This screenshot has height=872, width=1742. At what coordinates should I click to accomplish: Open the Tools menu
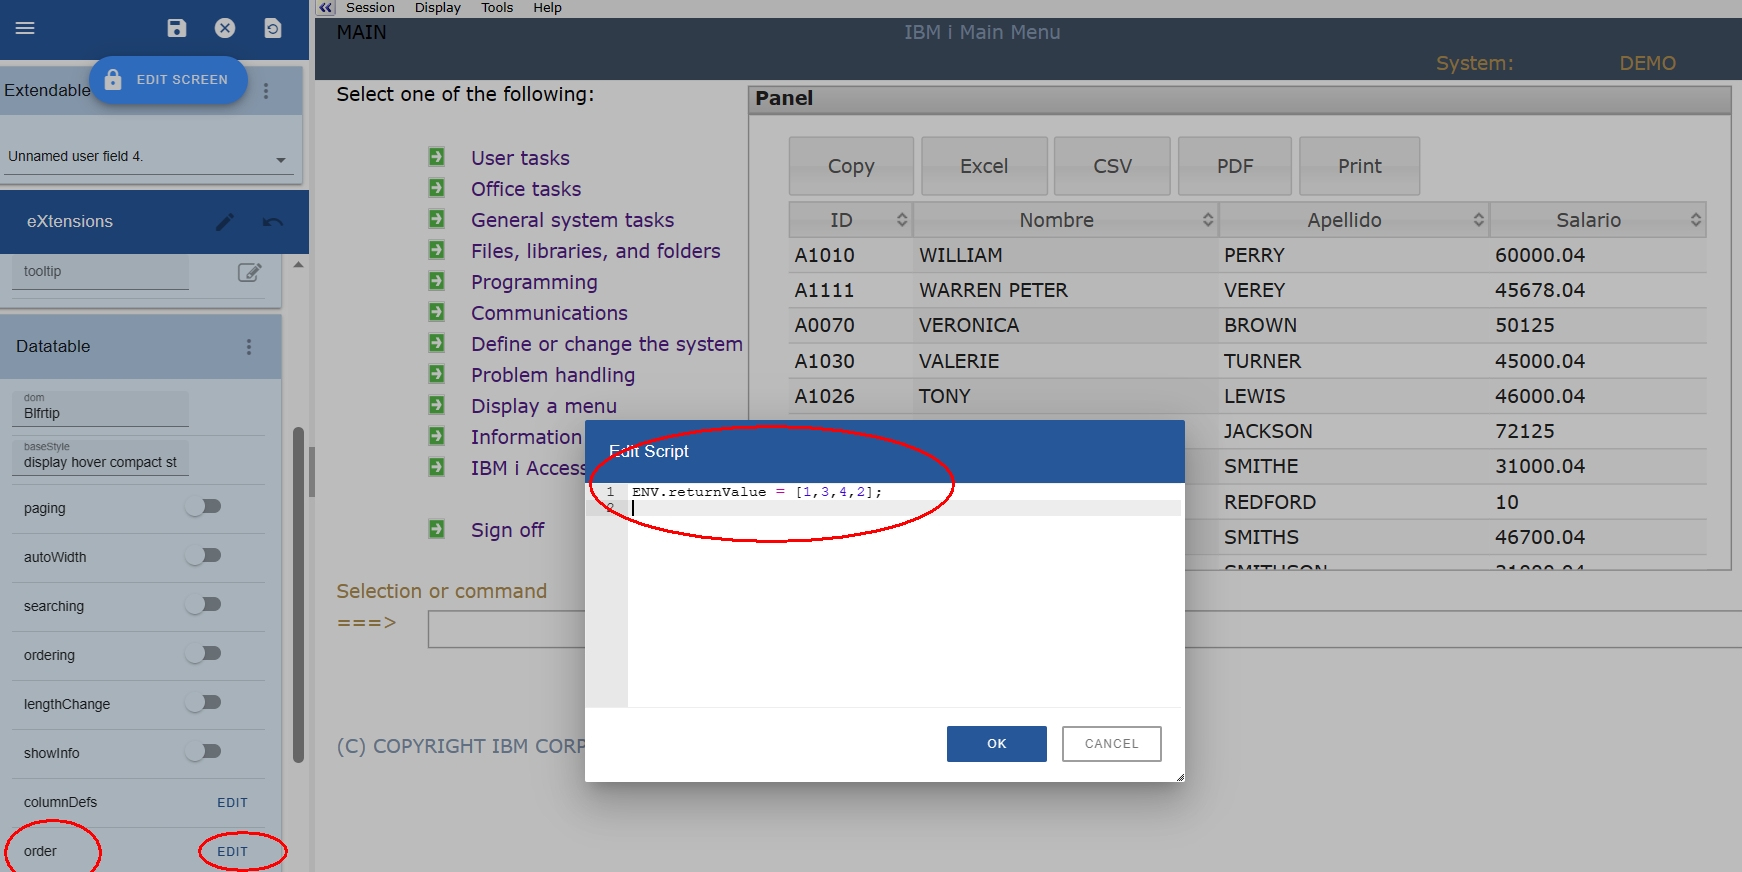497,8
